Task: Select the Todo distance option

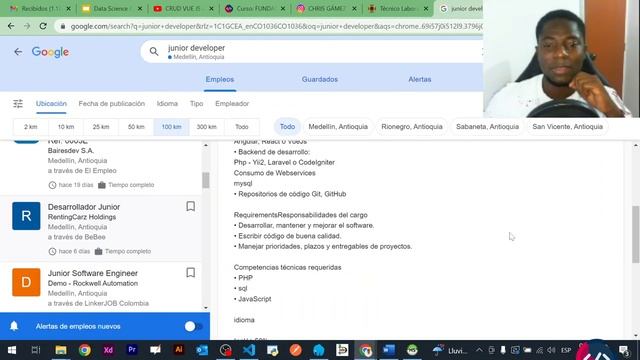Action: [242, 127]
